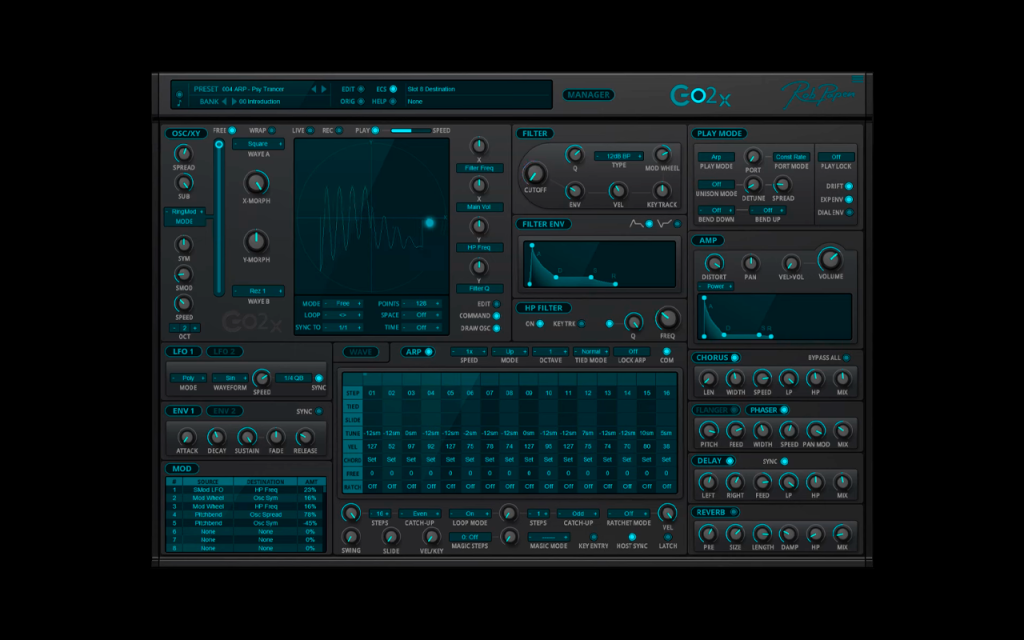Click the Wave button beside Arp

click(360, 352)
